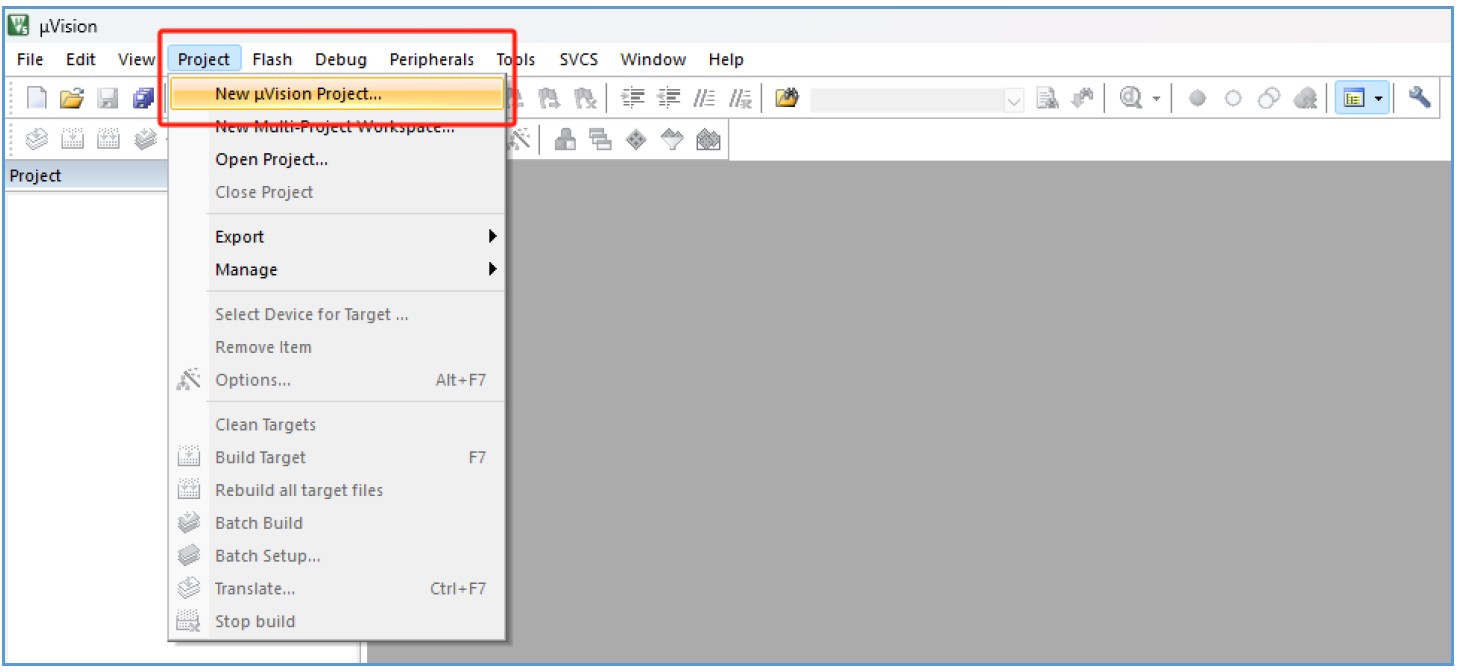Click the Select Software Packs icon

[x=672, y=140]
